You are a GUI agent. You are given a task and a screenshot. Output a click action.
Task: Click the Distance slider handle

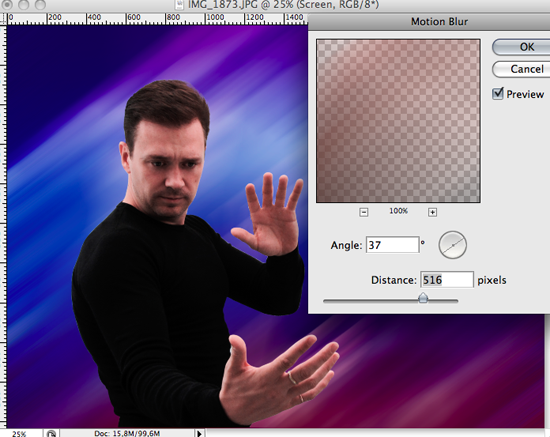click(x=423, y=298)
